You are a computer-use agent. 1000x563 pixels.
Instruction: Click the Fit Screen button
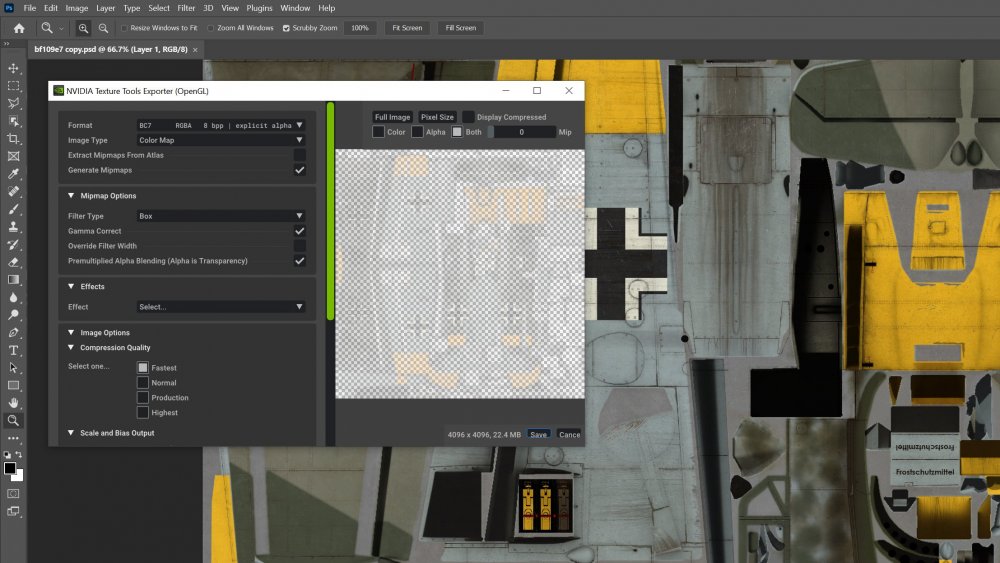(x=406, y=28)
